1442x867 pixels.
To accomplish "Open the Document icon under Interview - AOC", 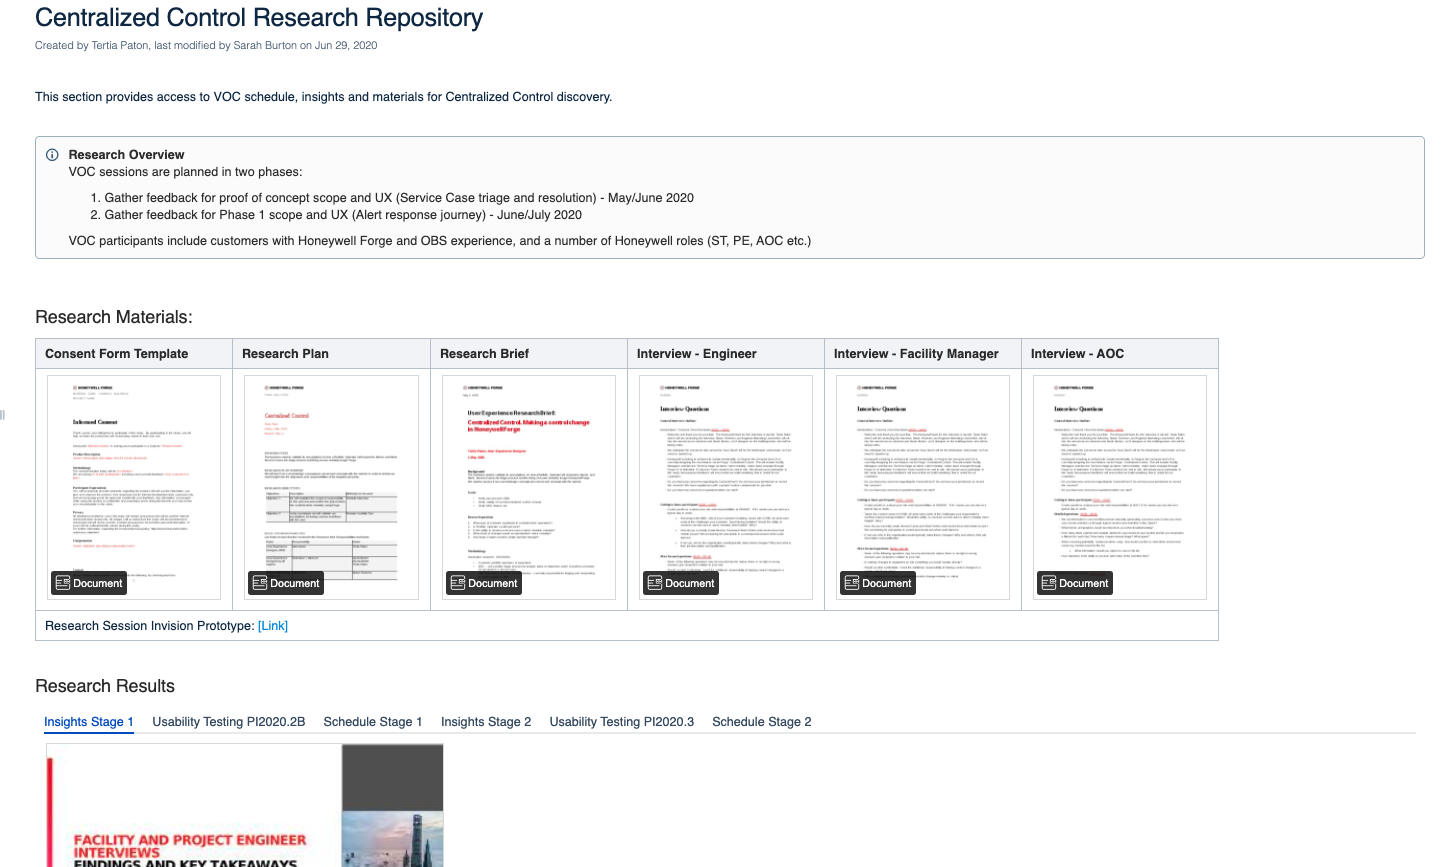I will click(1074, 582).
